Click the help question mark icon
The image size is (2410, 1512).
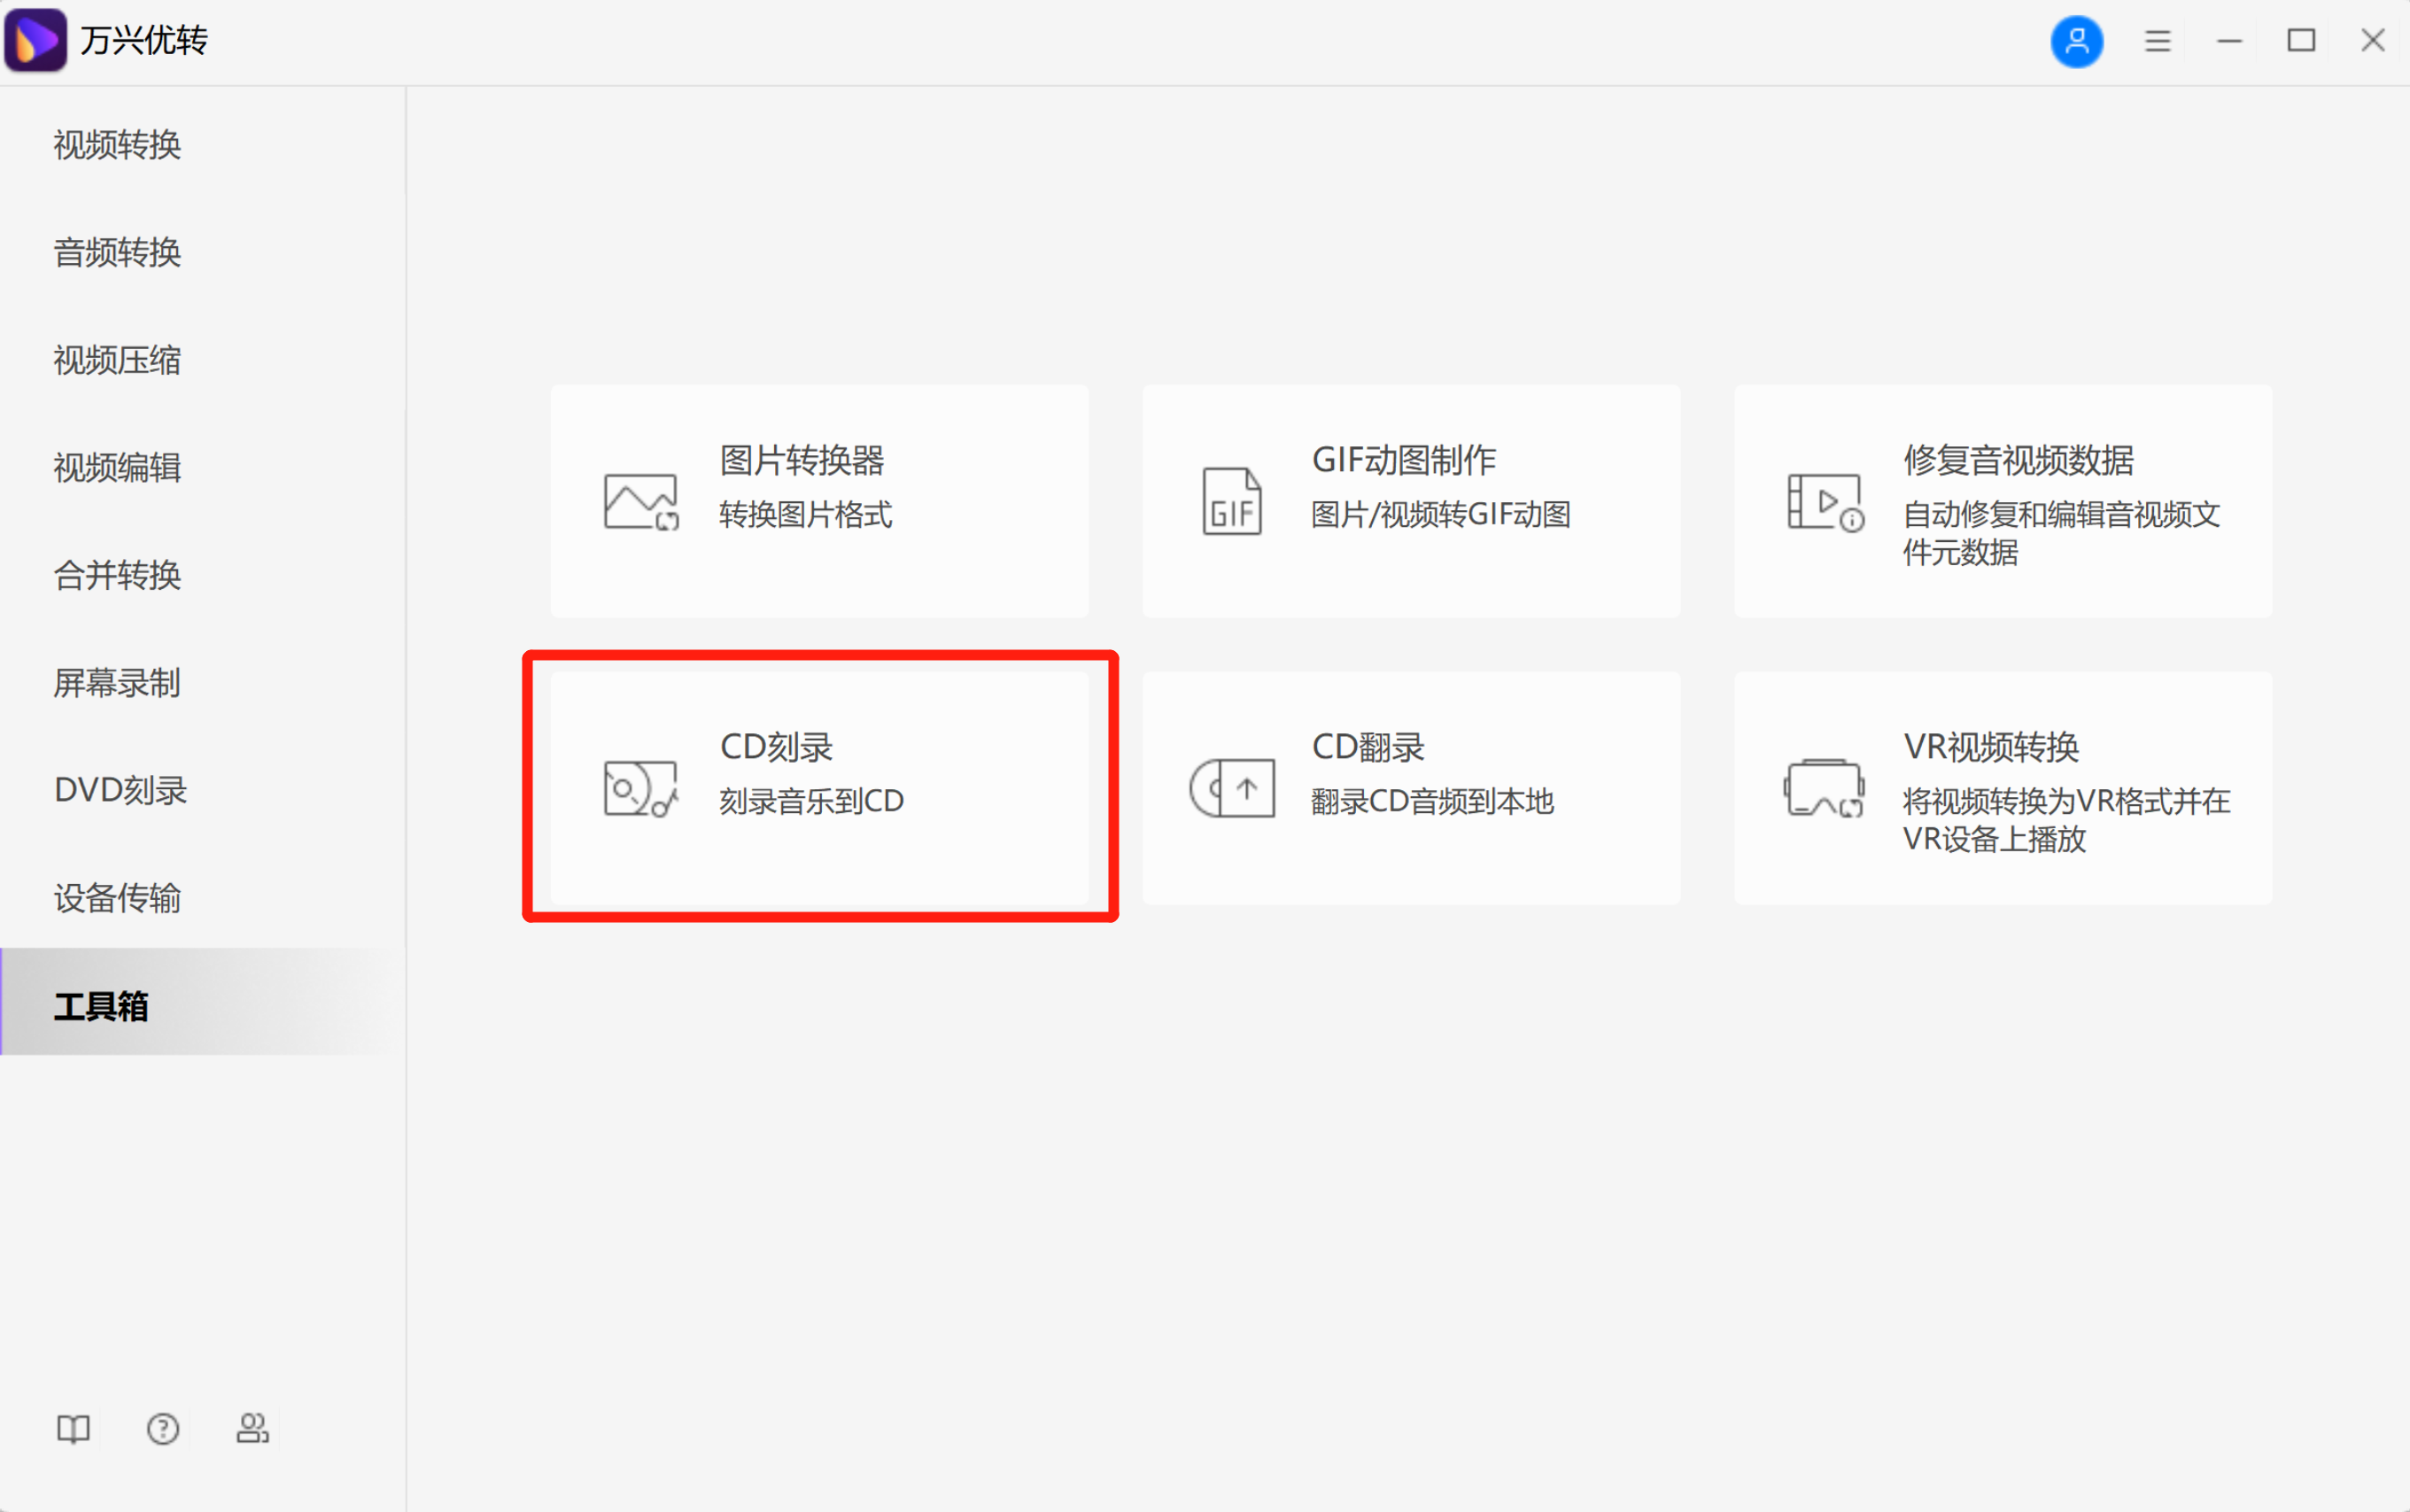coord(163,1428)
